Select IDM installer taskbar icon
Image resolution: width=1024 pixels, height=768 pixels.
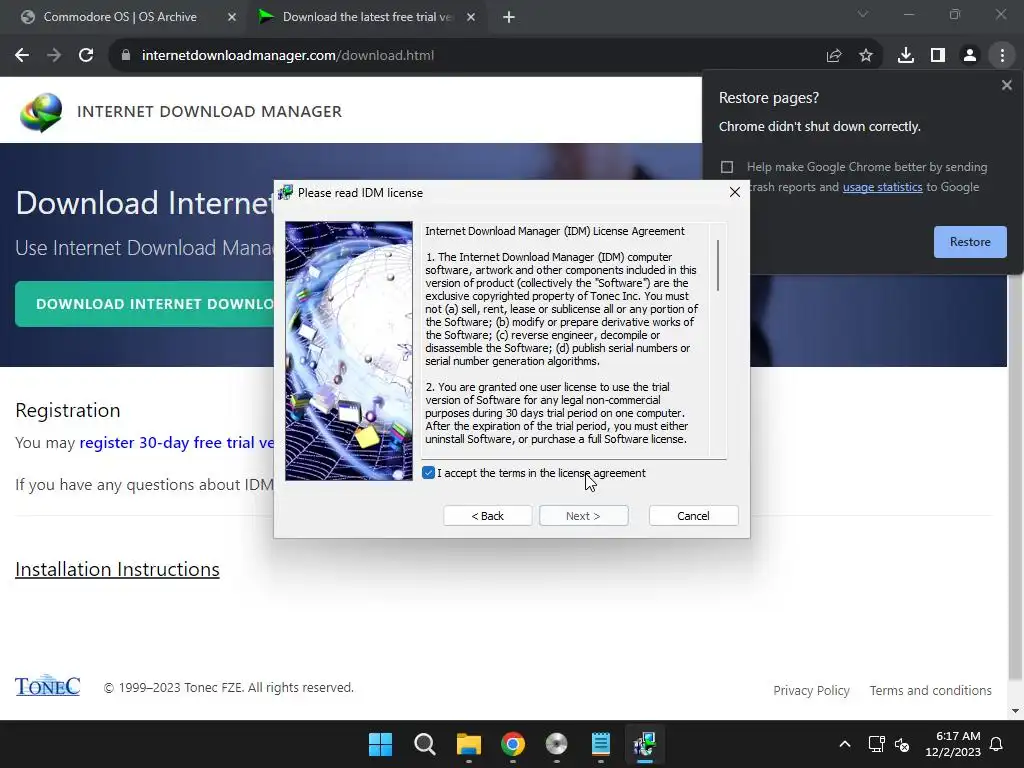645,744
